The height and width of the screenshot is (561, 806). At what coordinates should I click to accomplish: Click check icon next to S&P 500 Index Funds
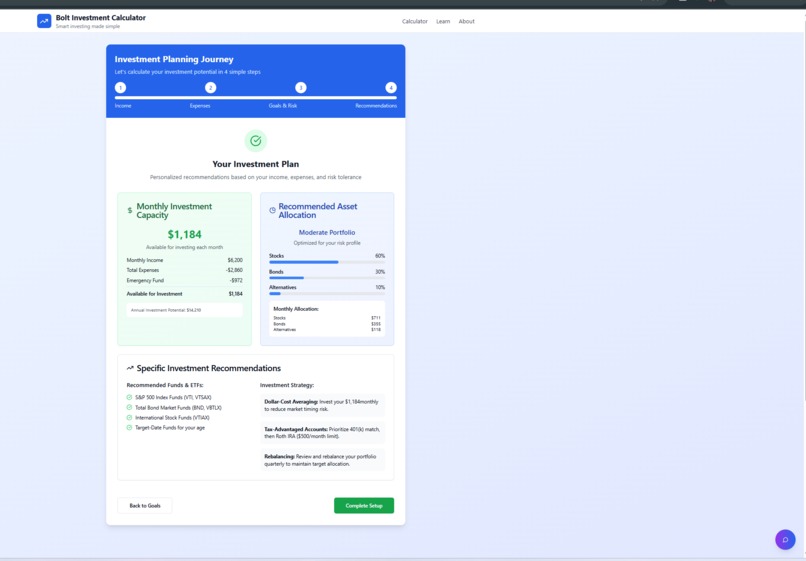coord(129,397)
